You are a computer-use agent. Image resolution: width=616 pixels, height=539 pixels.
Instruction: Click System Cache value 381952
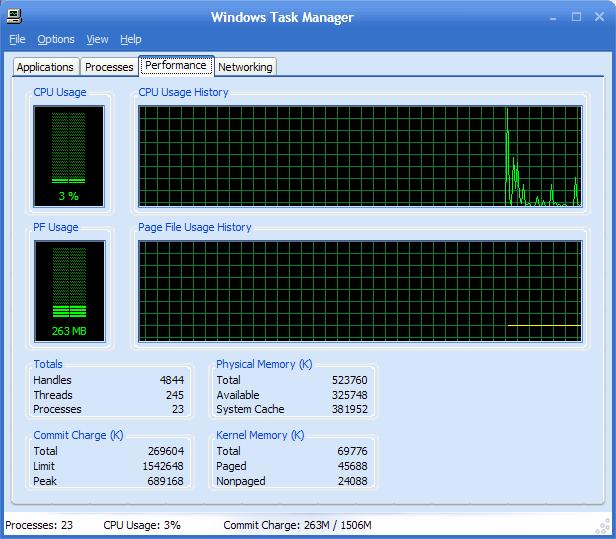[350, 409]
